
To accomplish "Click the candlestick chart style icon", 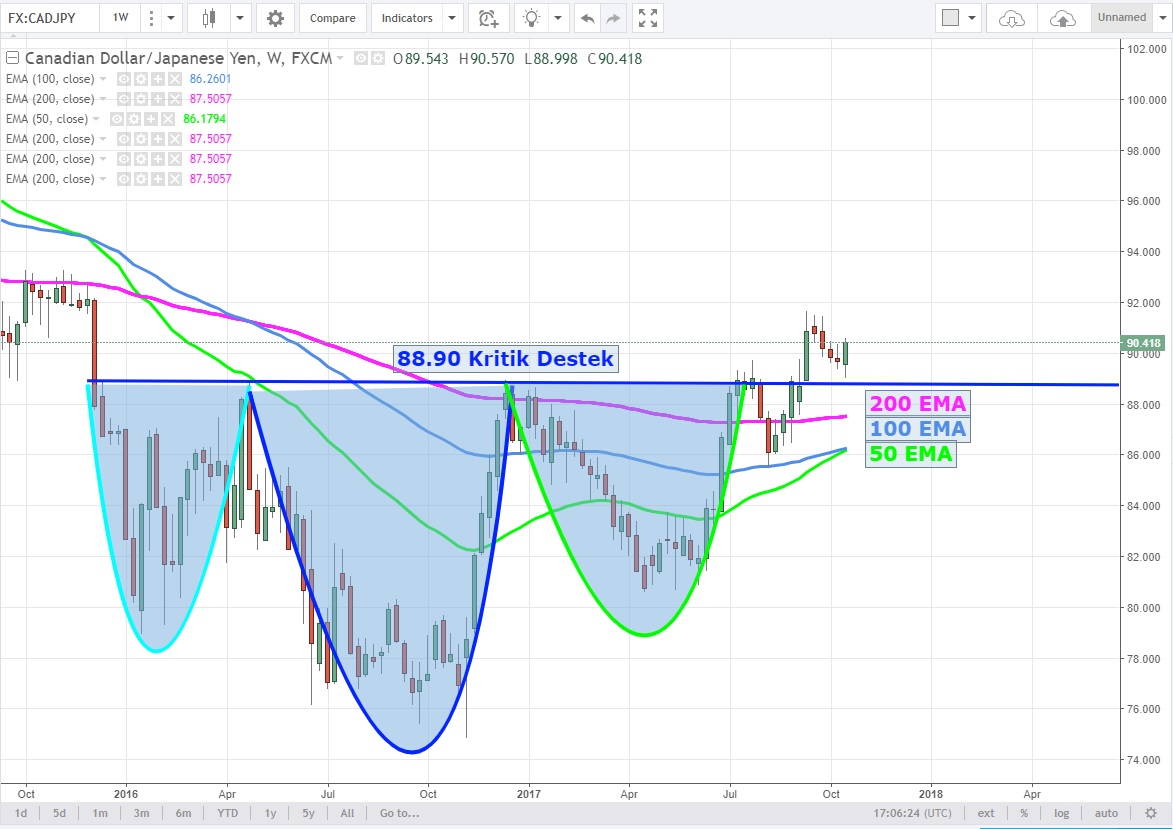I will pyautogui.click(x=209, y=18).
